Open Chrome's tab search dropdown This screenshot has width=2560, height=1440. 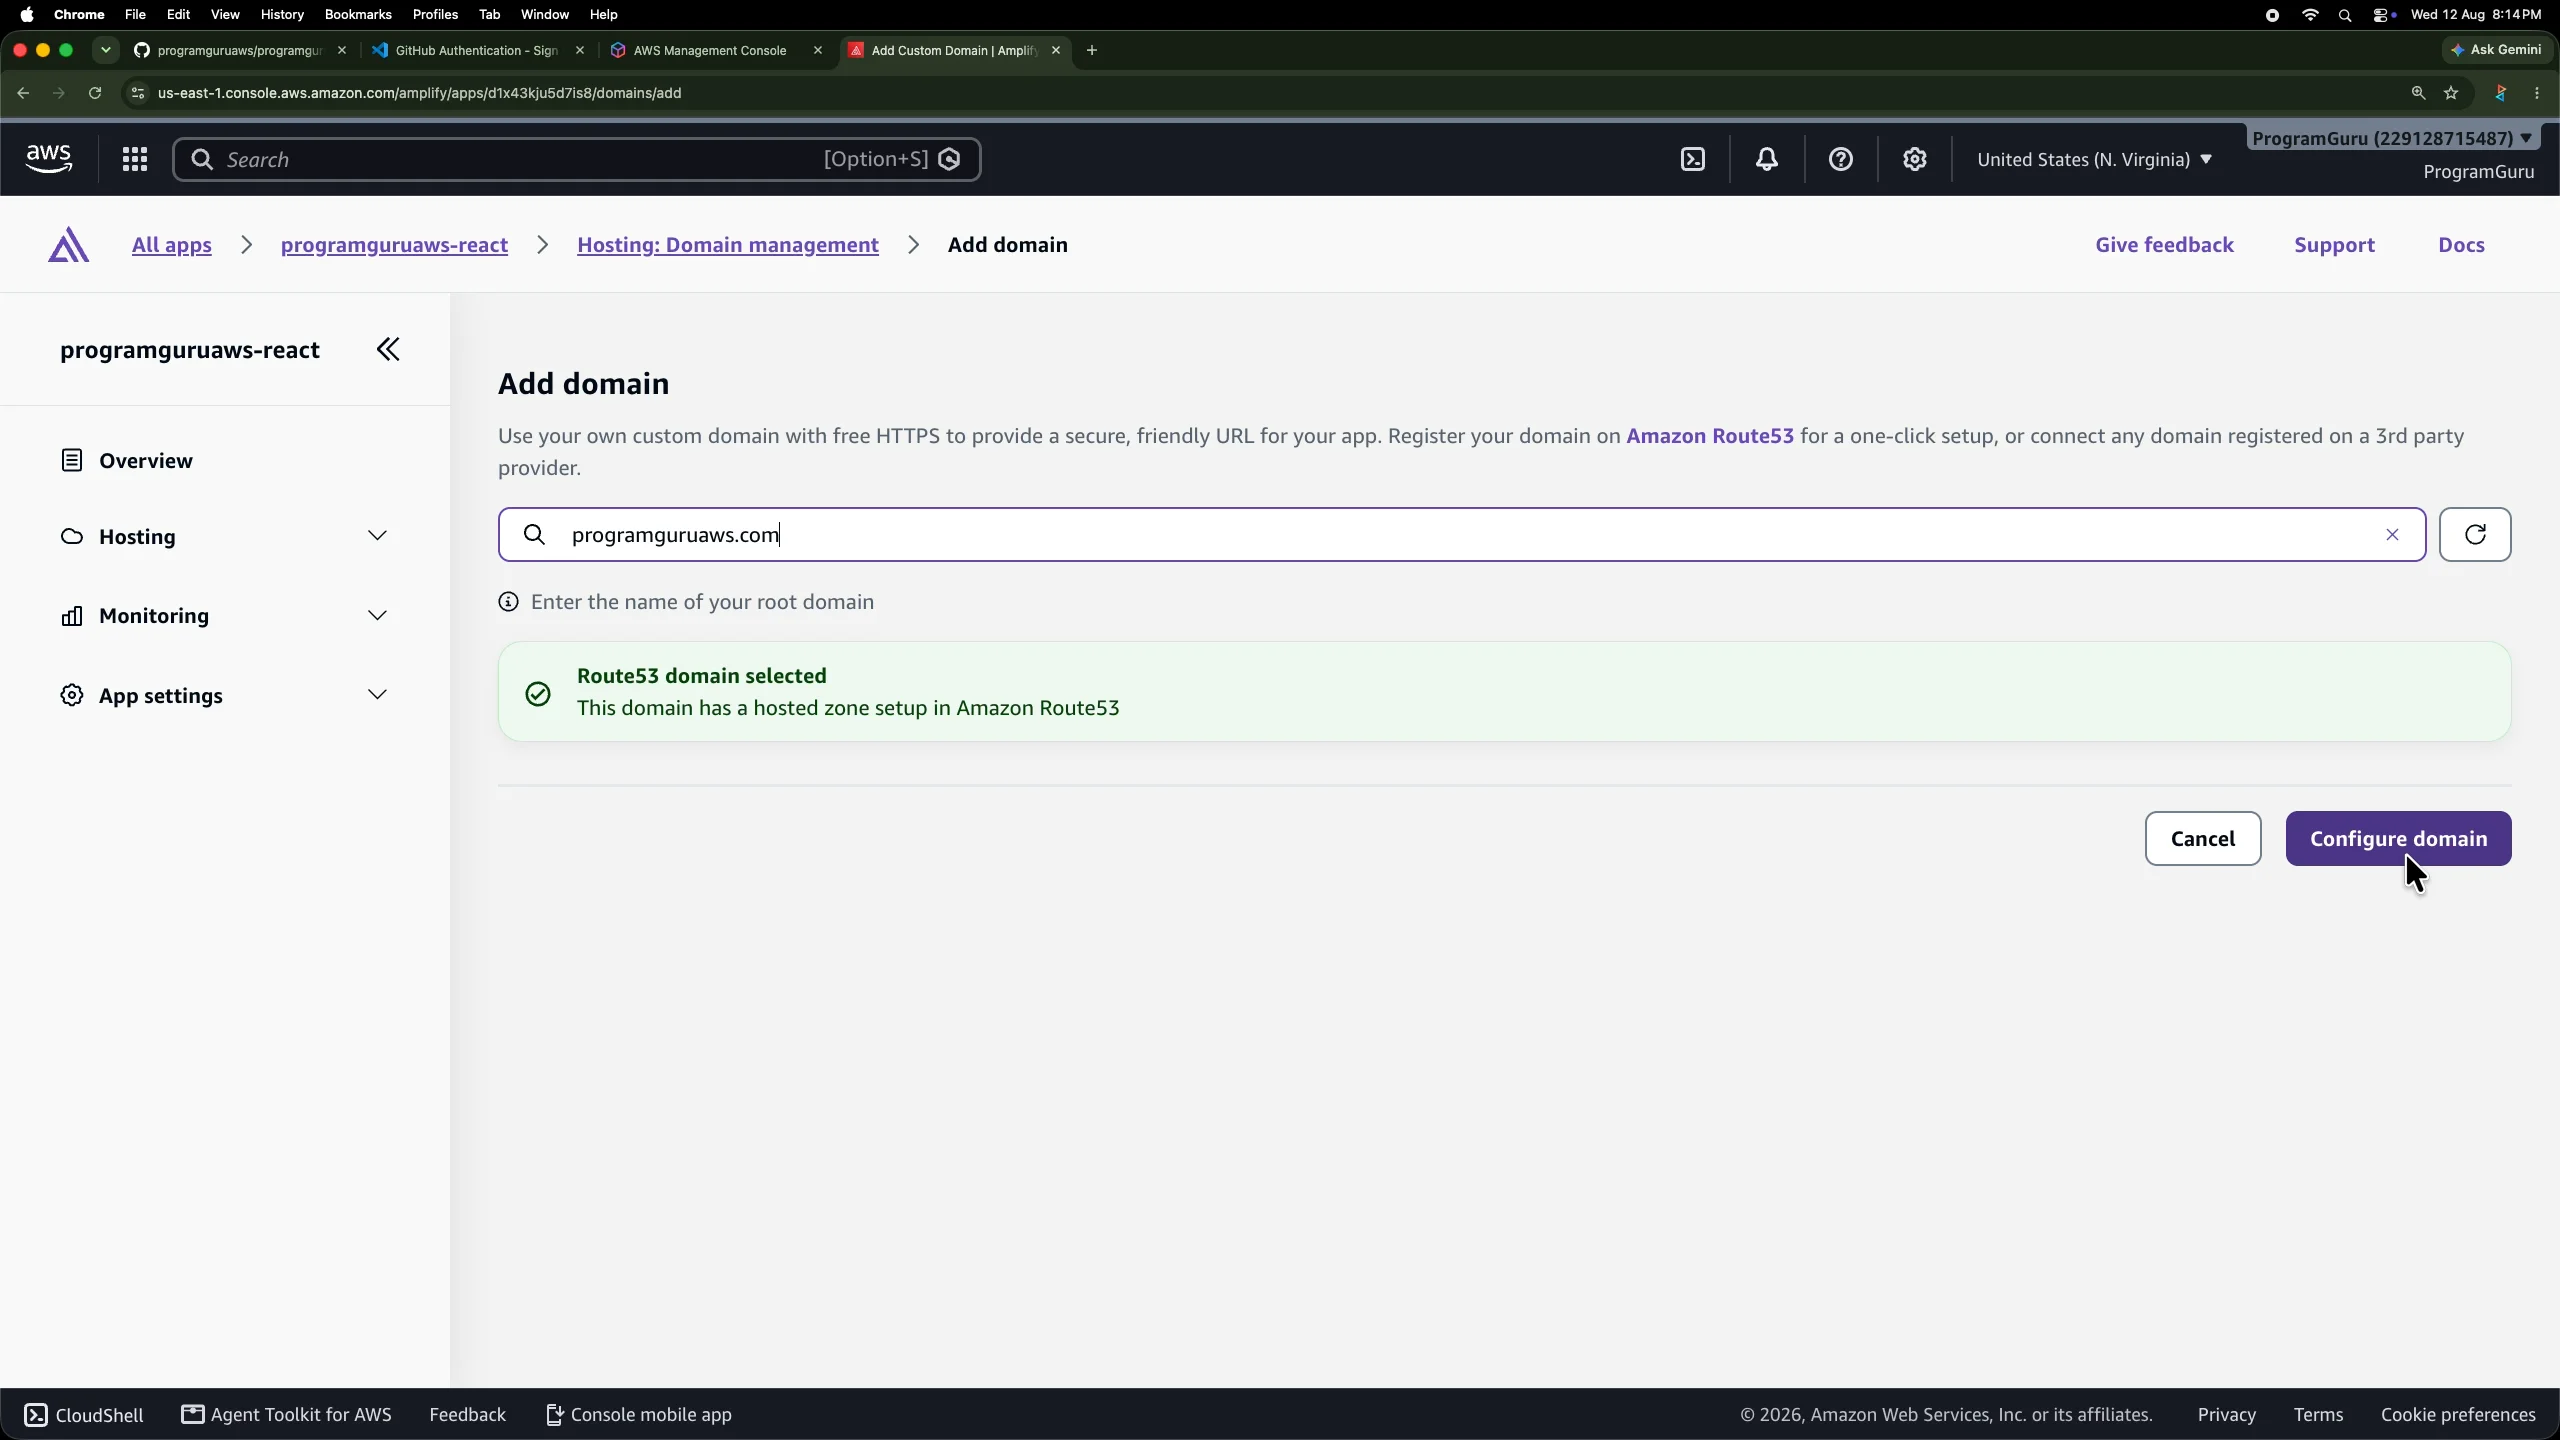pyautogui.click(x=105, y=50)
